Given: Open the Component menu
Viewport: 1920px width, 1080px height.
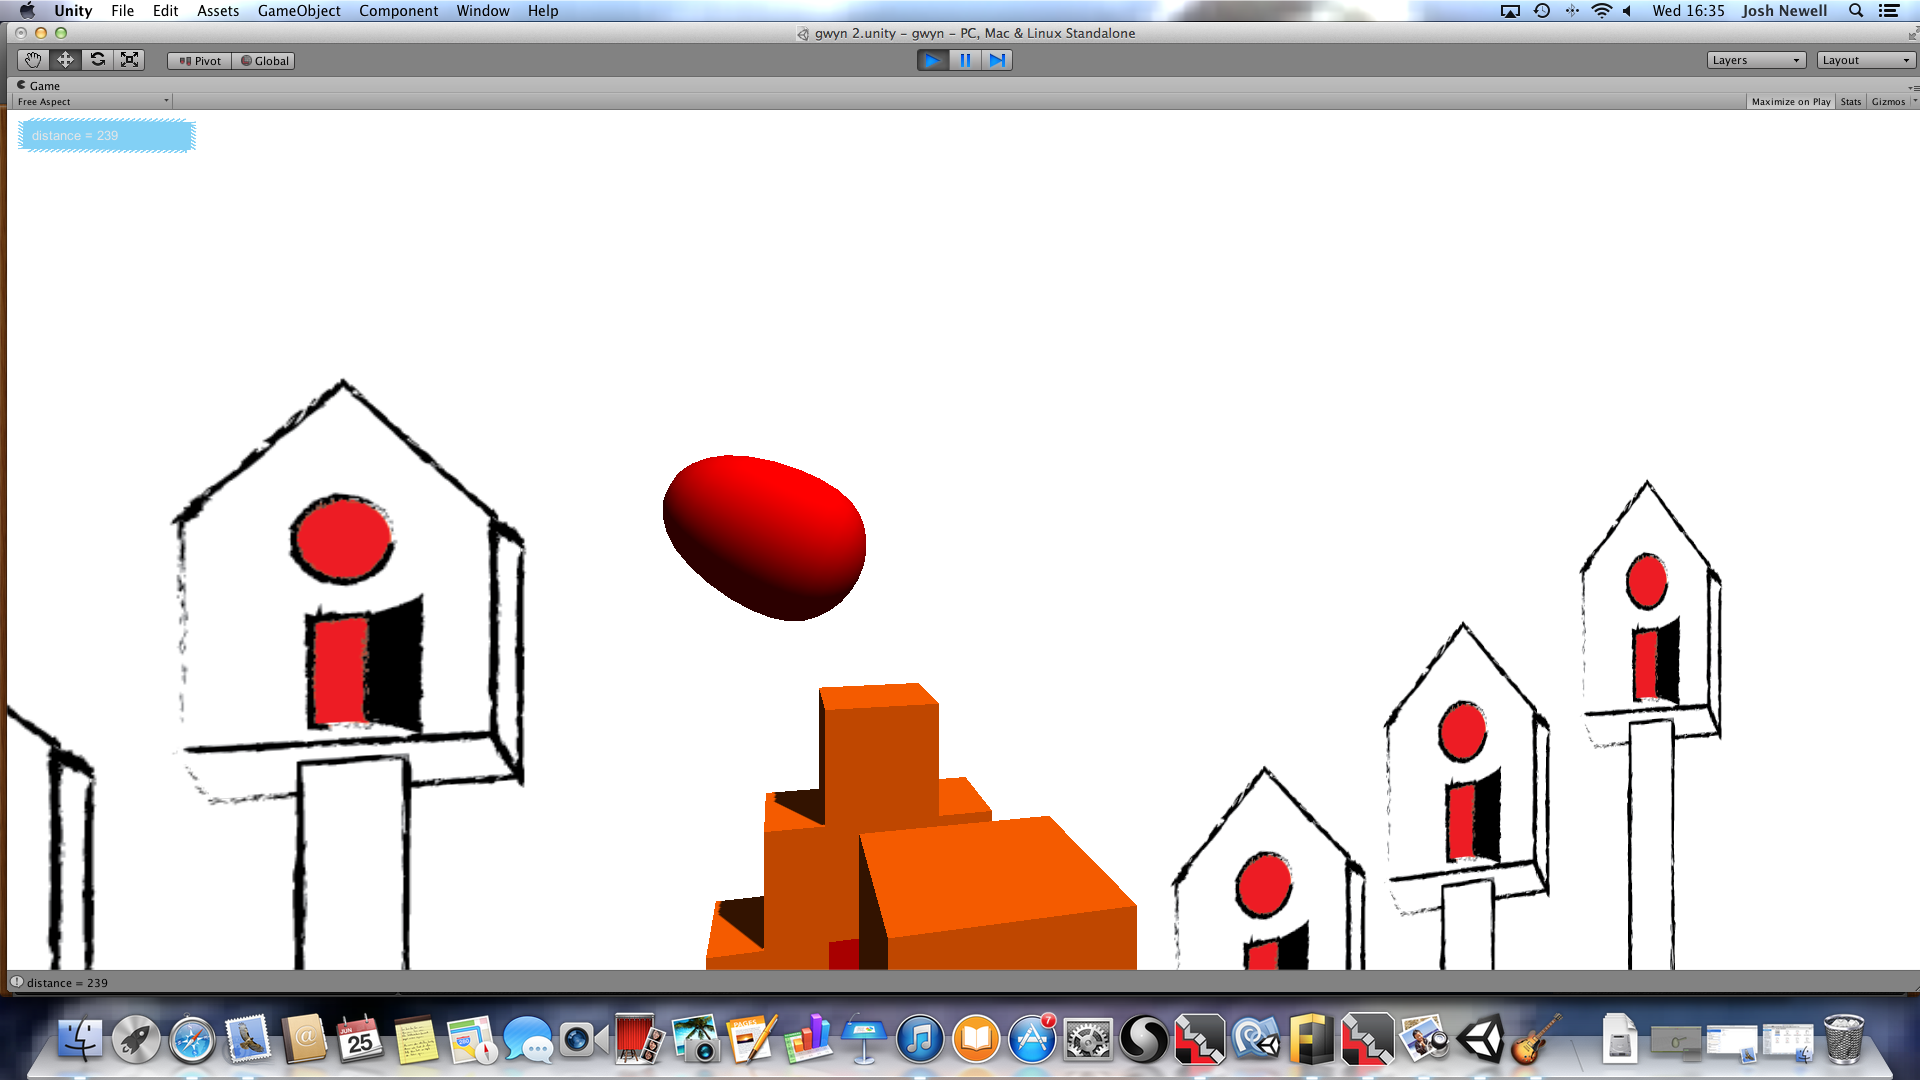Looking at the screenshot, I should [398, 11].
